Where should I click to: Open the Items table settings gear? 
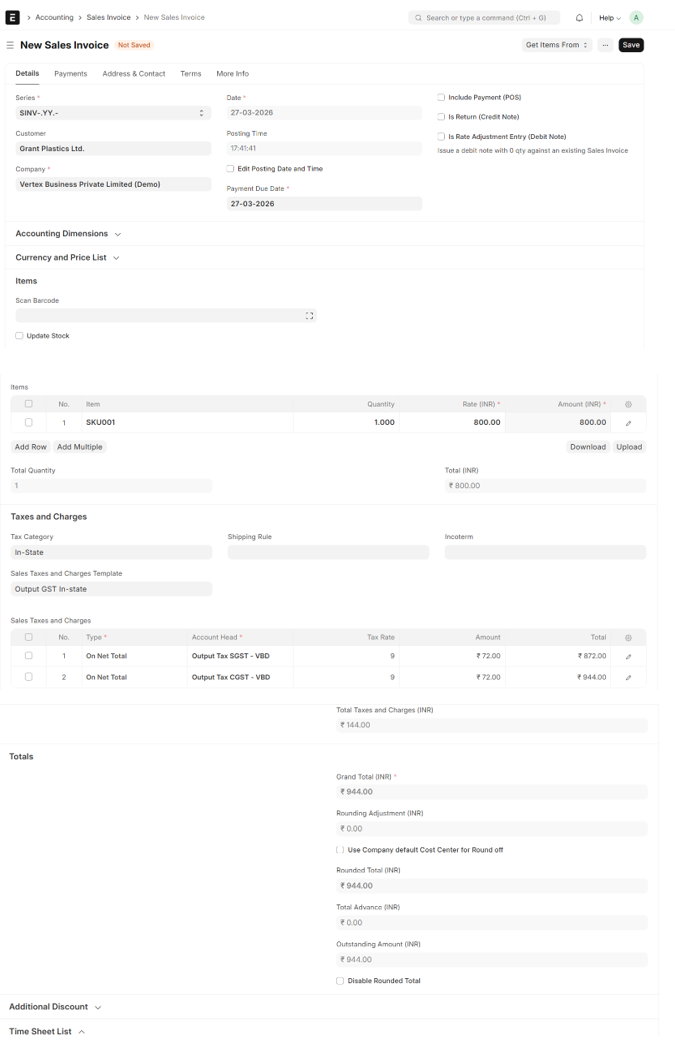coord(628,404)
